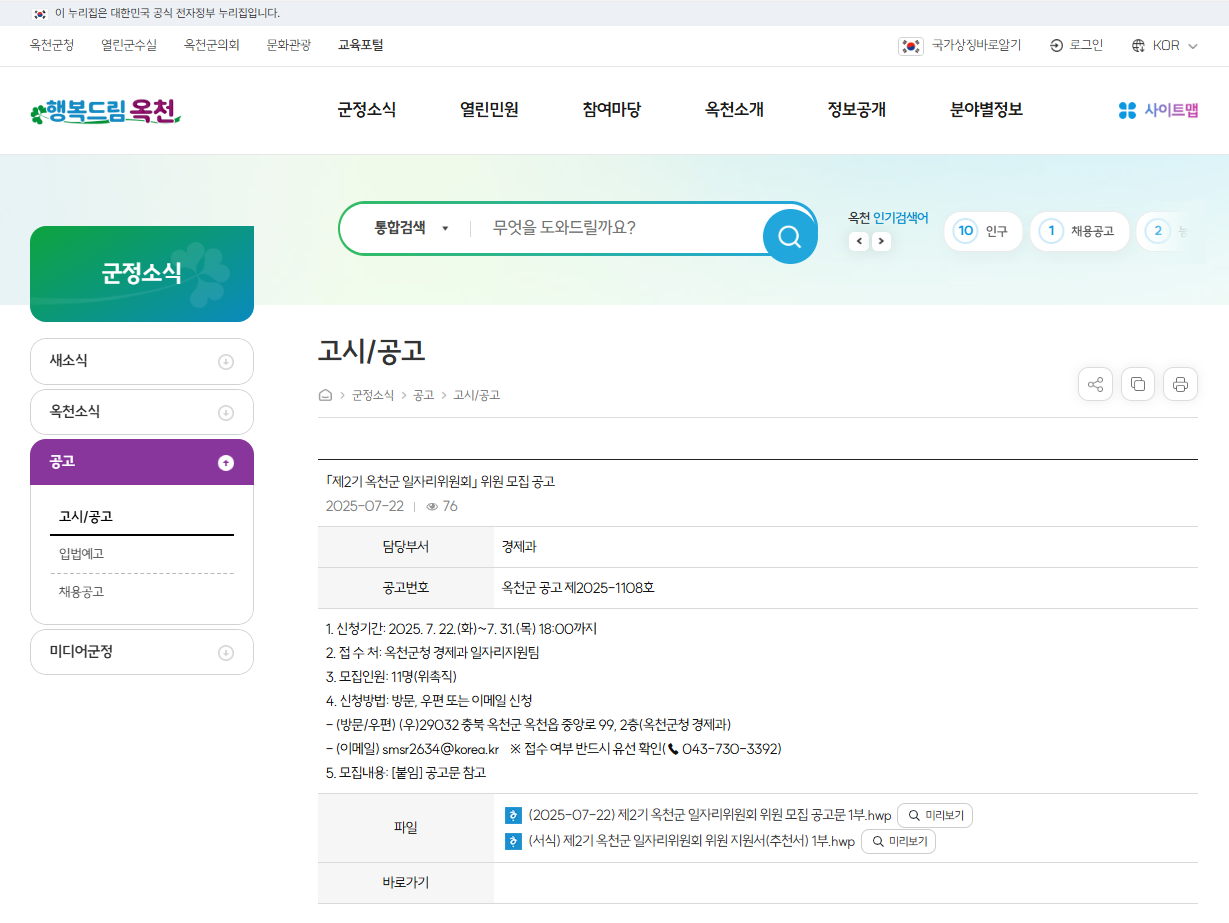Expand the 새소식 sidebar section
This screenshot has width=1229, height=923.
coord(226,362)
